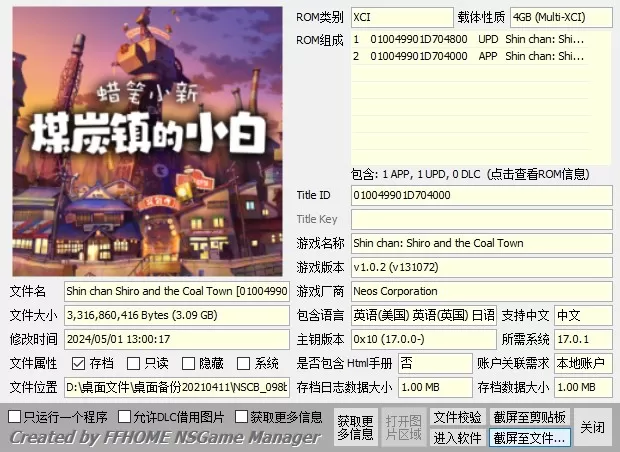The height and width of the screenshot is (452, 620).
Task: Click 截屏至文件 screenshot to file button
Action: [529, 438]
